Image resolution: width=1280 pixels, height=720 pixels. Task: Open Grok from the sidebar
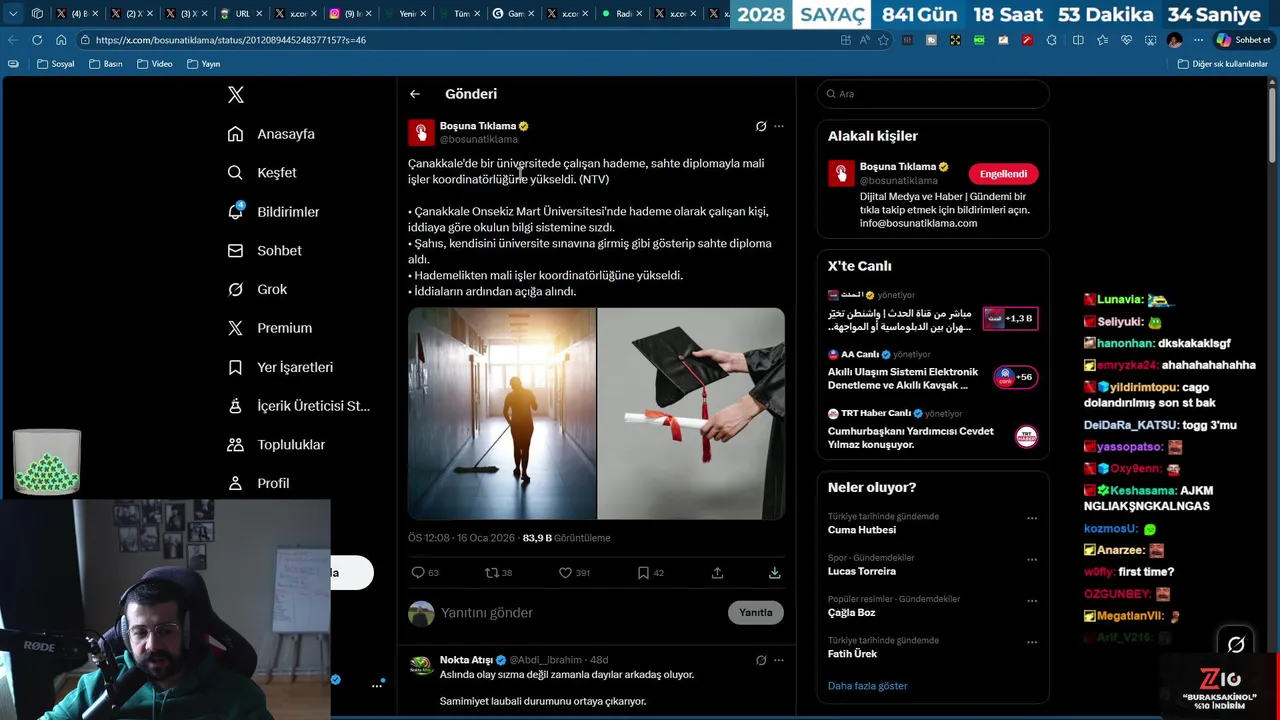[257, 289]
